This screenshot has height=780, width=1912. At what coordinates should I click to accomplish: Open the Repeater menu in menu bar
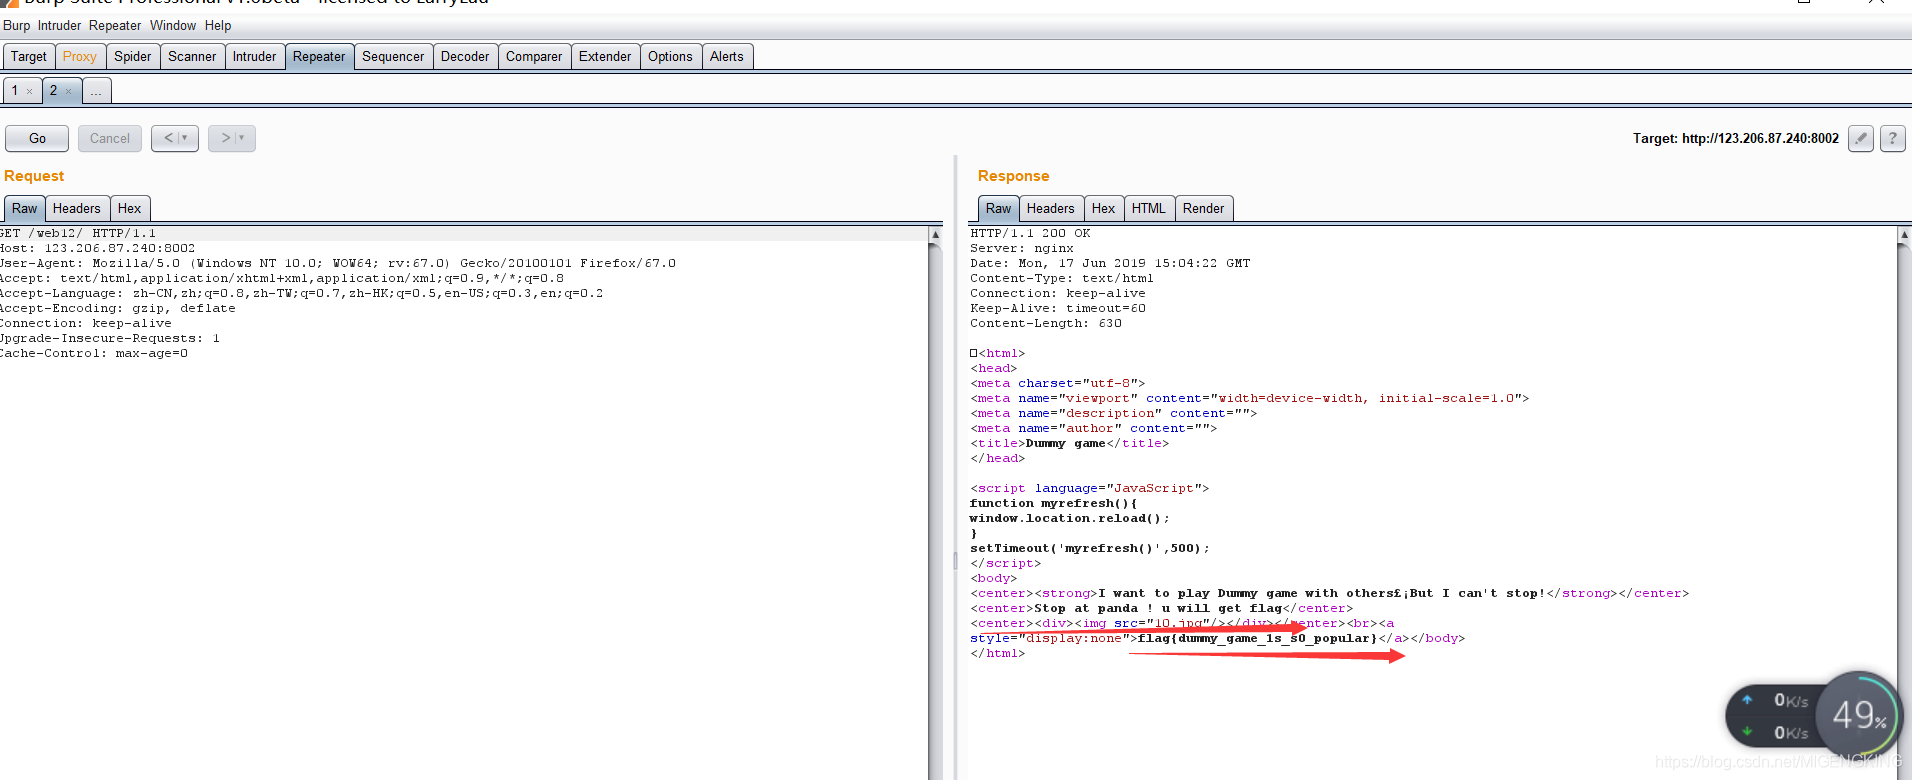pos(115,26)
